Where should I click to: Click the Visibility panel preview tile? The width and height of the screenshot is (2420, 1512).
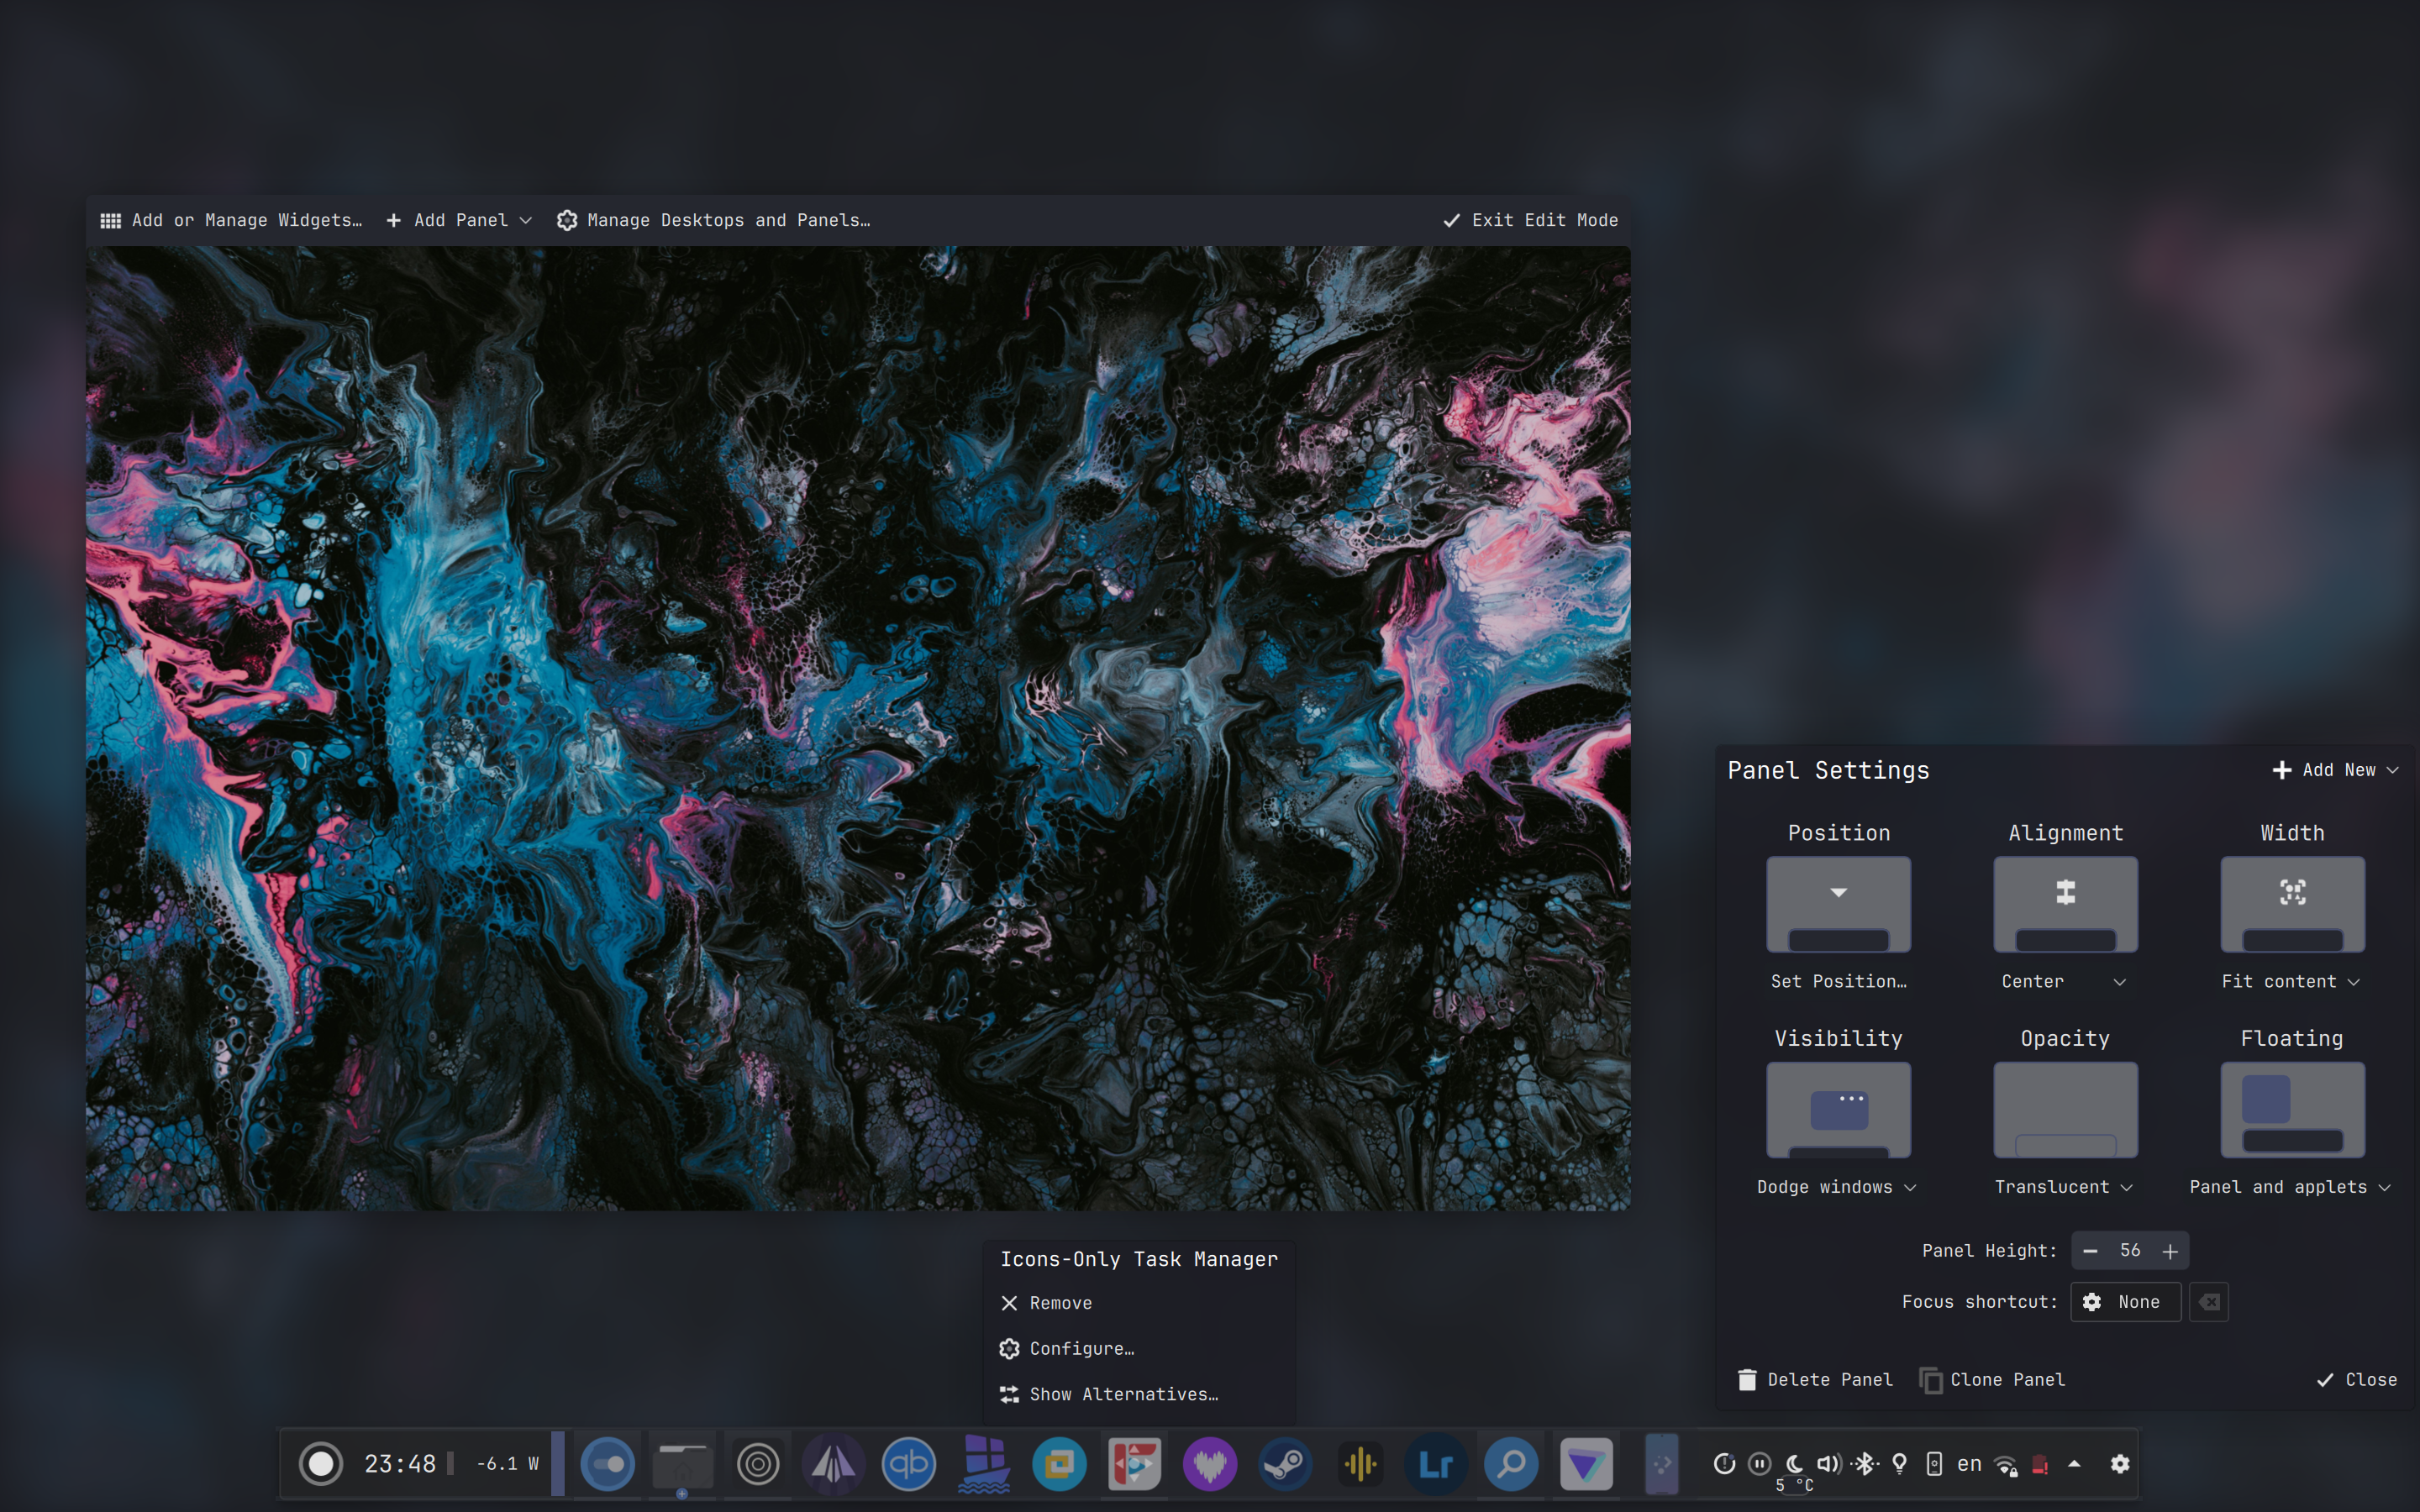tap(1838, 1109)
